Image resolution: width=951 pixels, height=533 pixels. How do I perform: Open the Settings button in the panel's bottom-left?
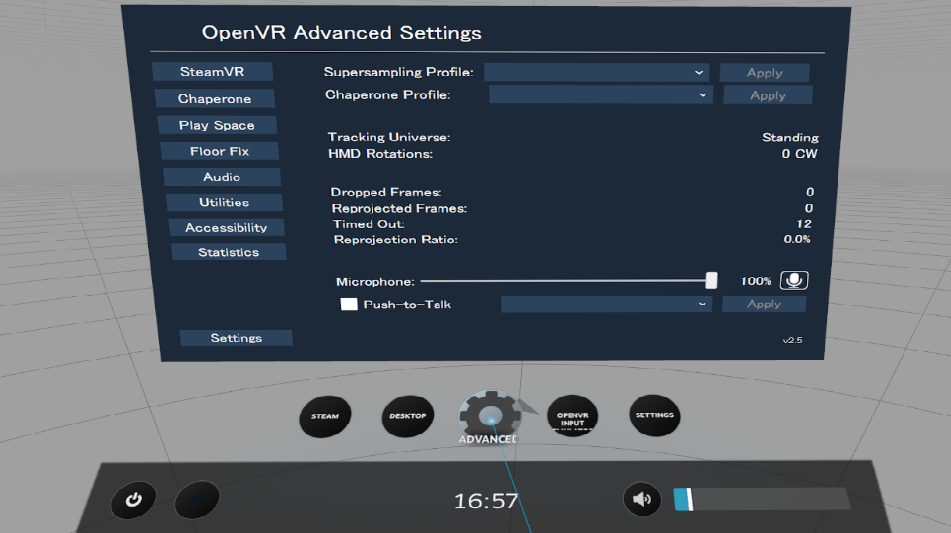[237, 338]
